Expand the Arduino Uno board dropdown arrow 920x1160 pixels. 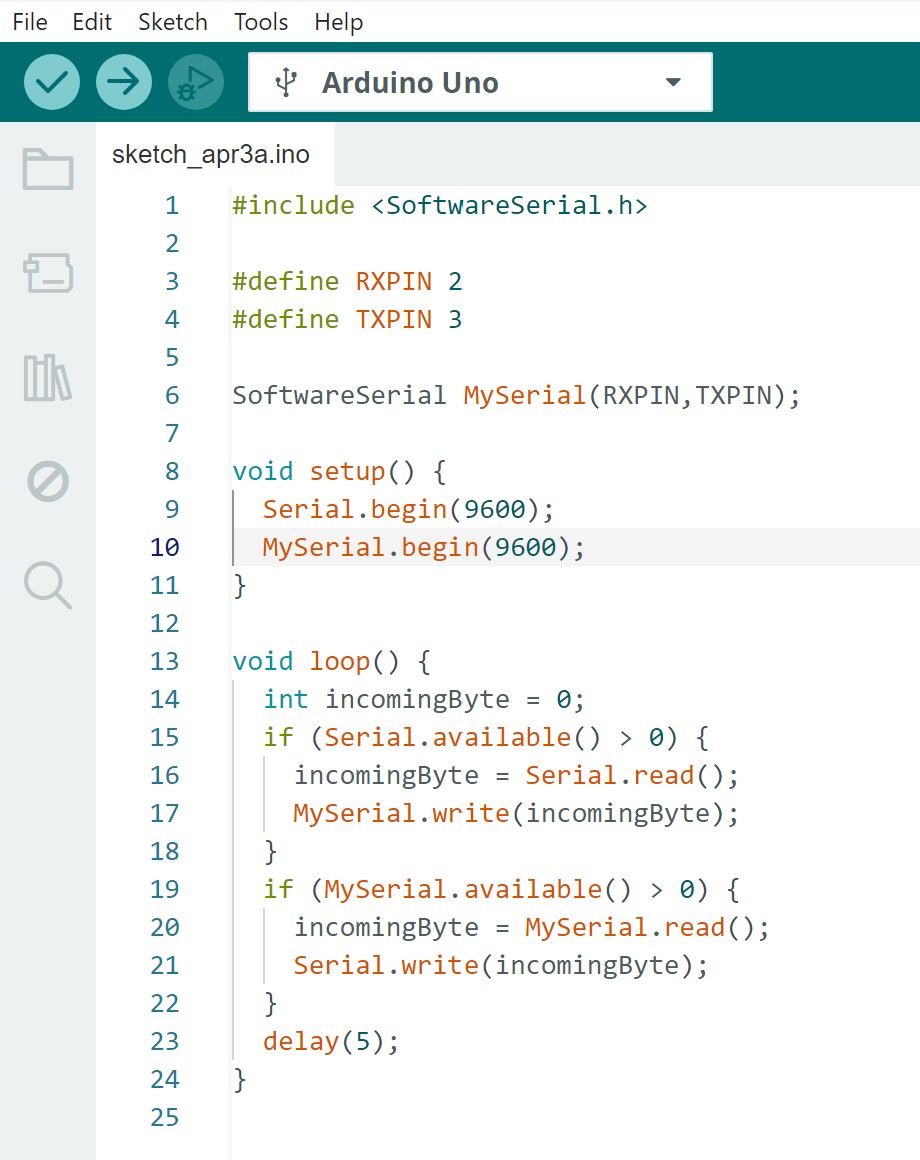672,82
